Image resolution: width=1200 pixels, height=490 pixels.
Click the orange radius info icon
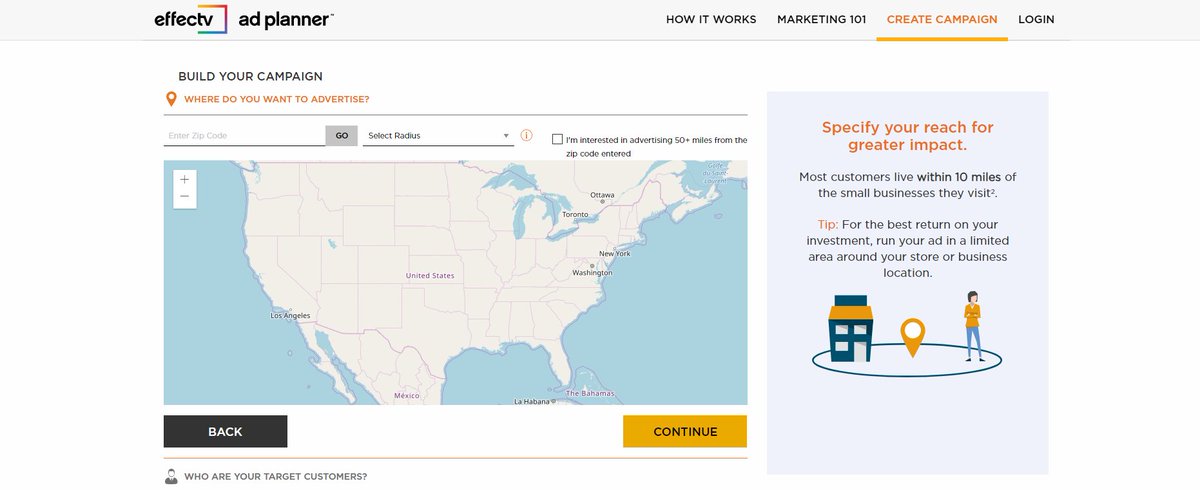click(526, 135)
